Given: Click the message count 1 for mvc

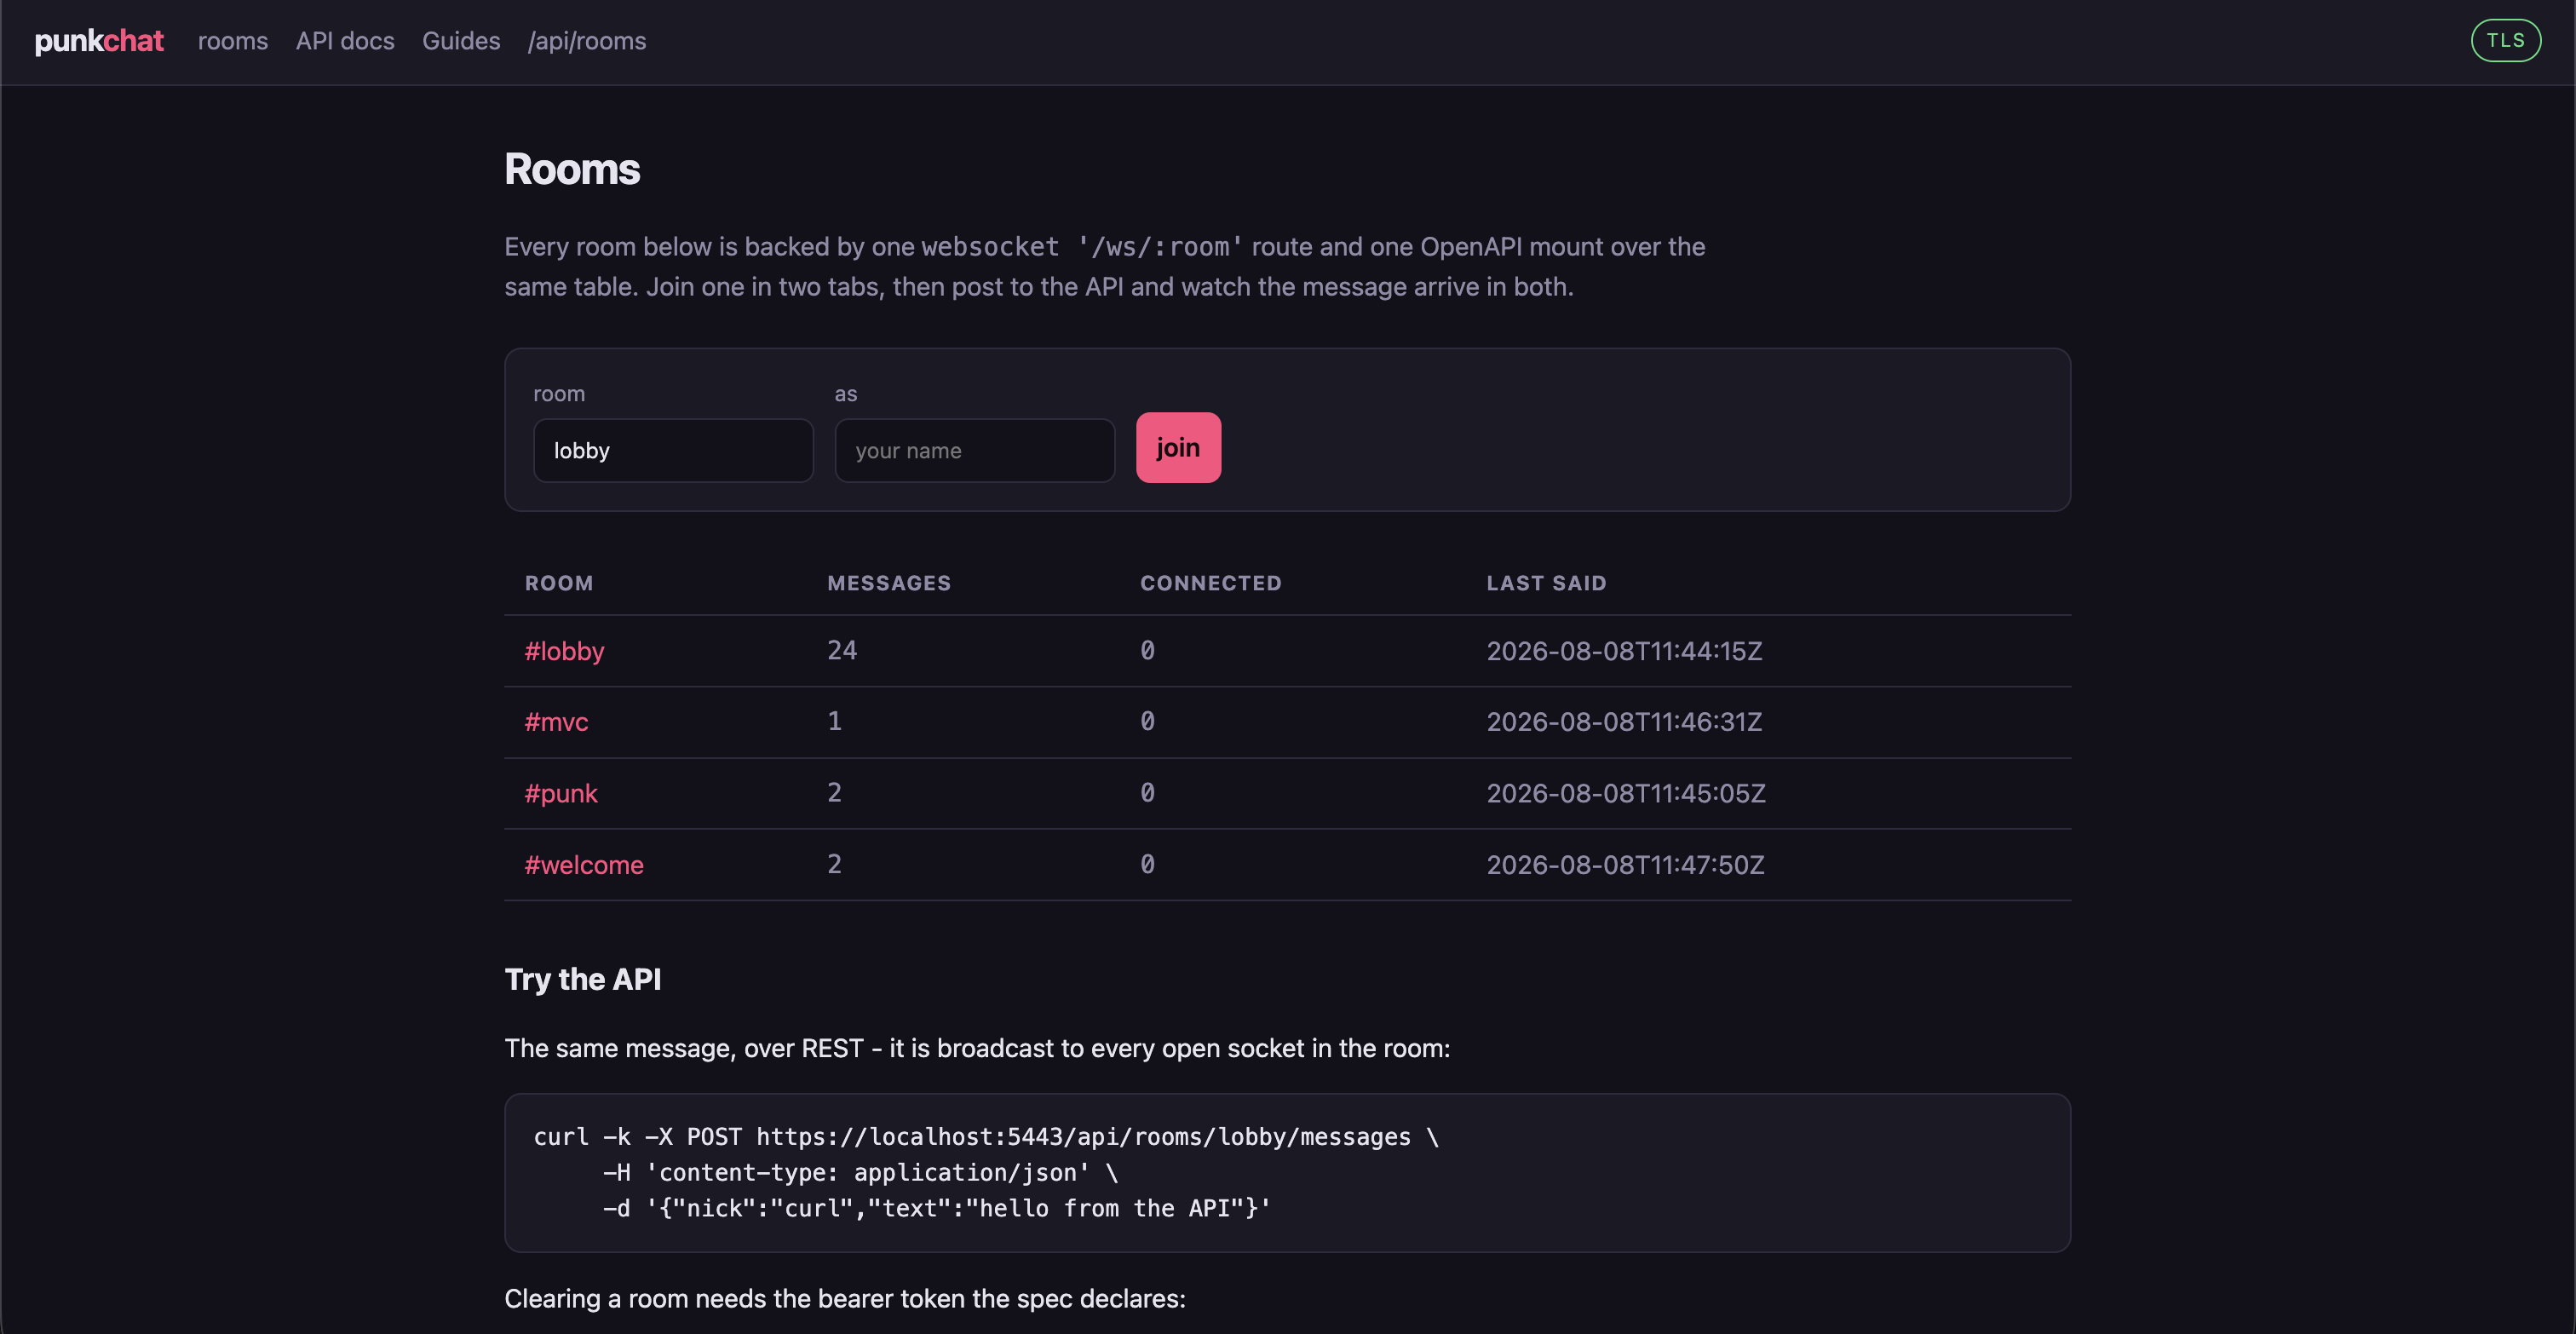Looking at the screenshot, I should (835, 722).
